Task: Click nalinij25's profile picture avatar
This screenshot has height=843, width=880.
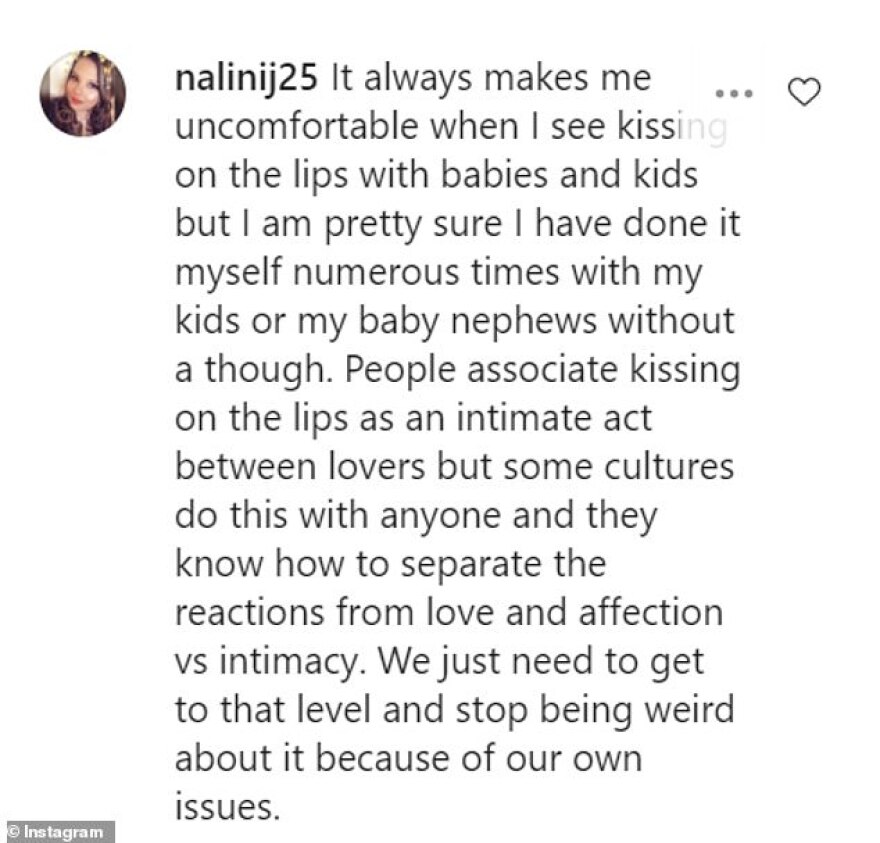Action: tap(83, 93)
